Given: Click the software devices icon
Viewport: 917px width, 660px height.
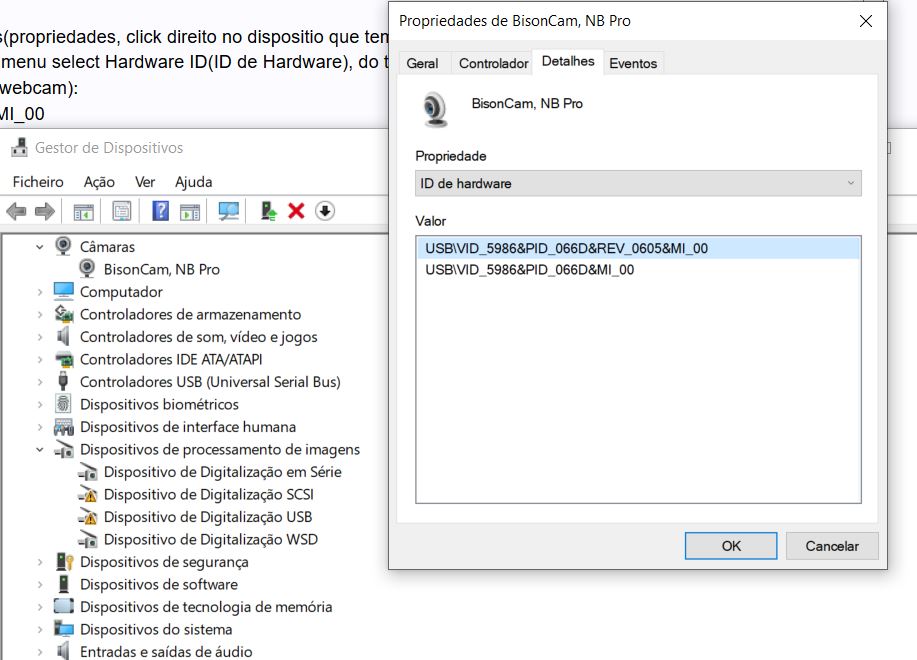Looking at the screenshot, I should point(63,584).
